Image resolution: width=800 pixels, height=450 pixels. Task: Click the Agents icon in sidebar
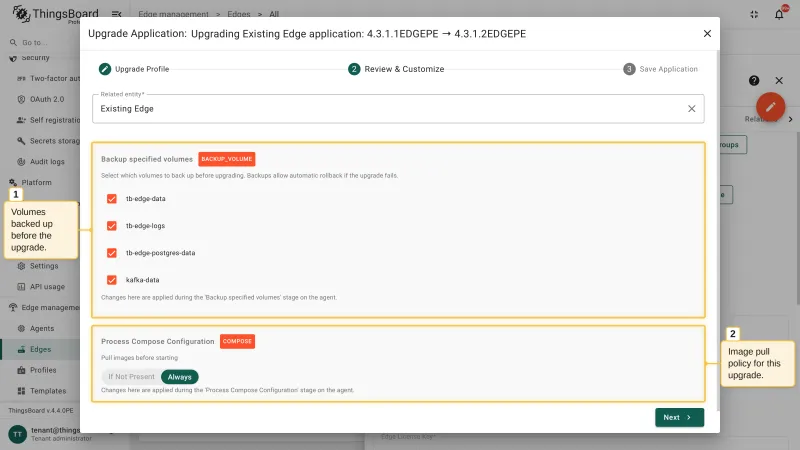[x=21, y=329]
